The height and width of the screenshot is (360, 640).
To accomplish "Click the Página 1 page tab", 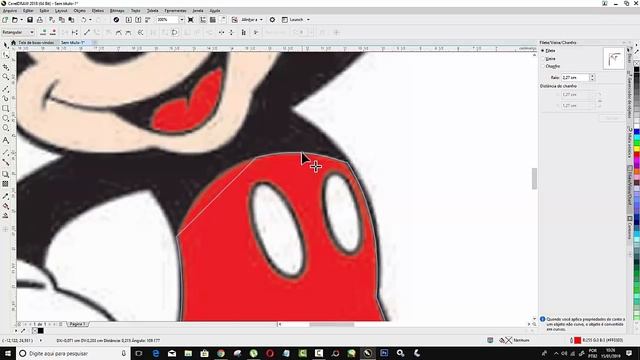I will point(77,324).
